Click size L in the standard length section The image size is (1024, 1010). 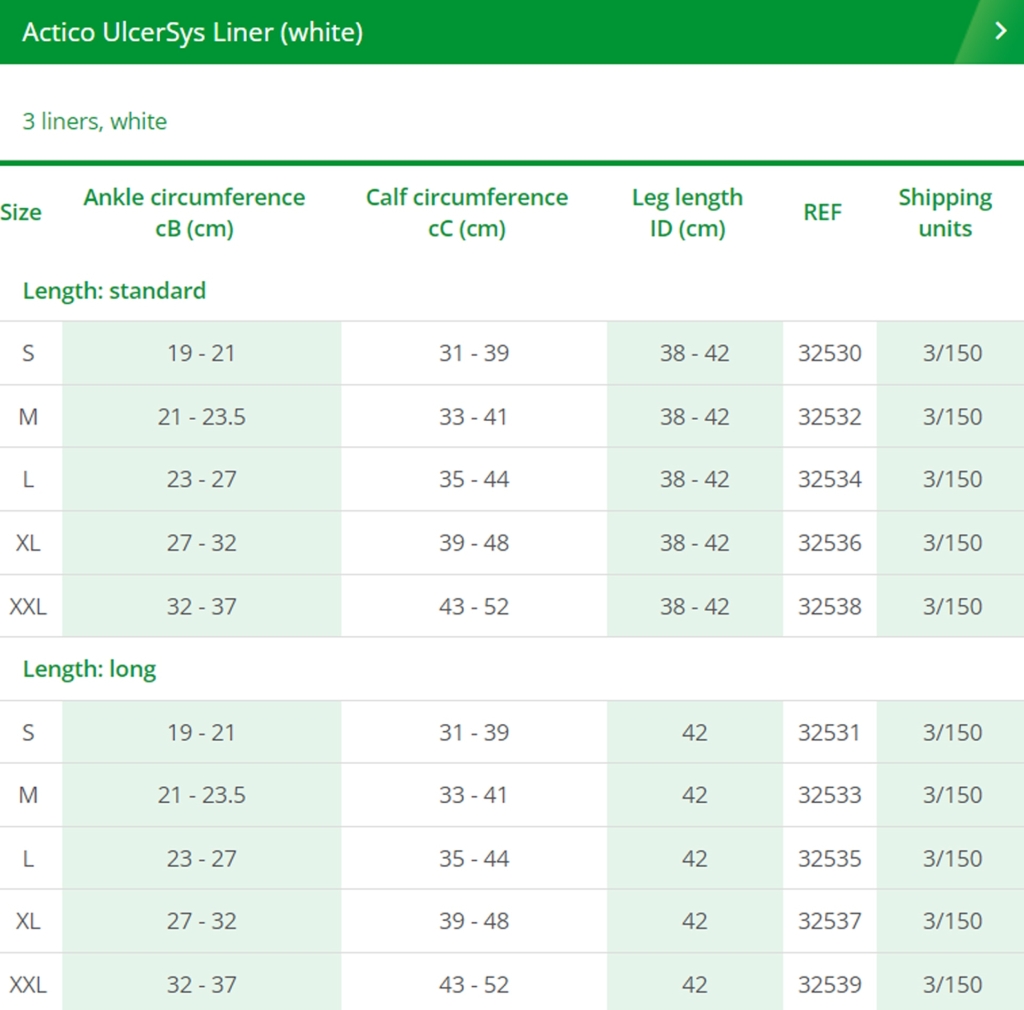(x=28, y=479)
